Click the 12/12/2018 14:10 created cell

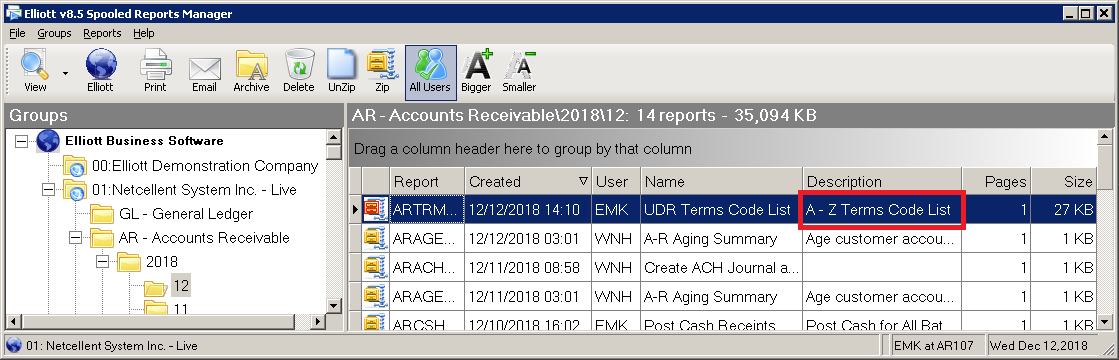528,210
